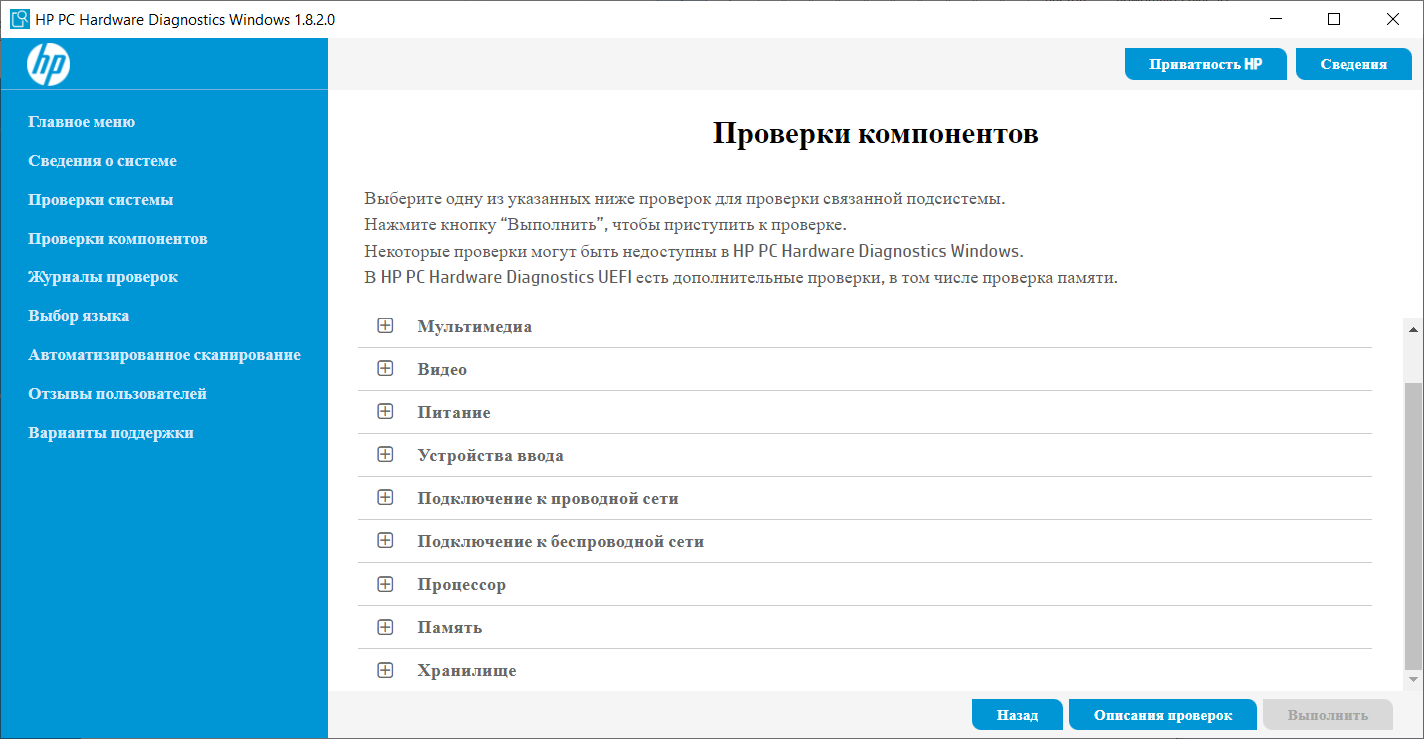This screenshot has height=739, width=1424.
Task: Open Журналы проверок in sidebar
Action: click(x=103, y=277)
